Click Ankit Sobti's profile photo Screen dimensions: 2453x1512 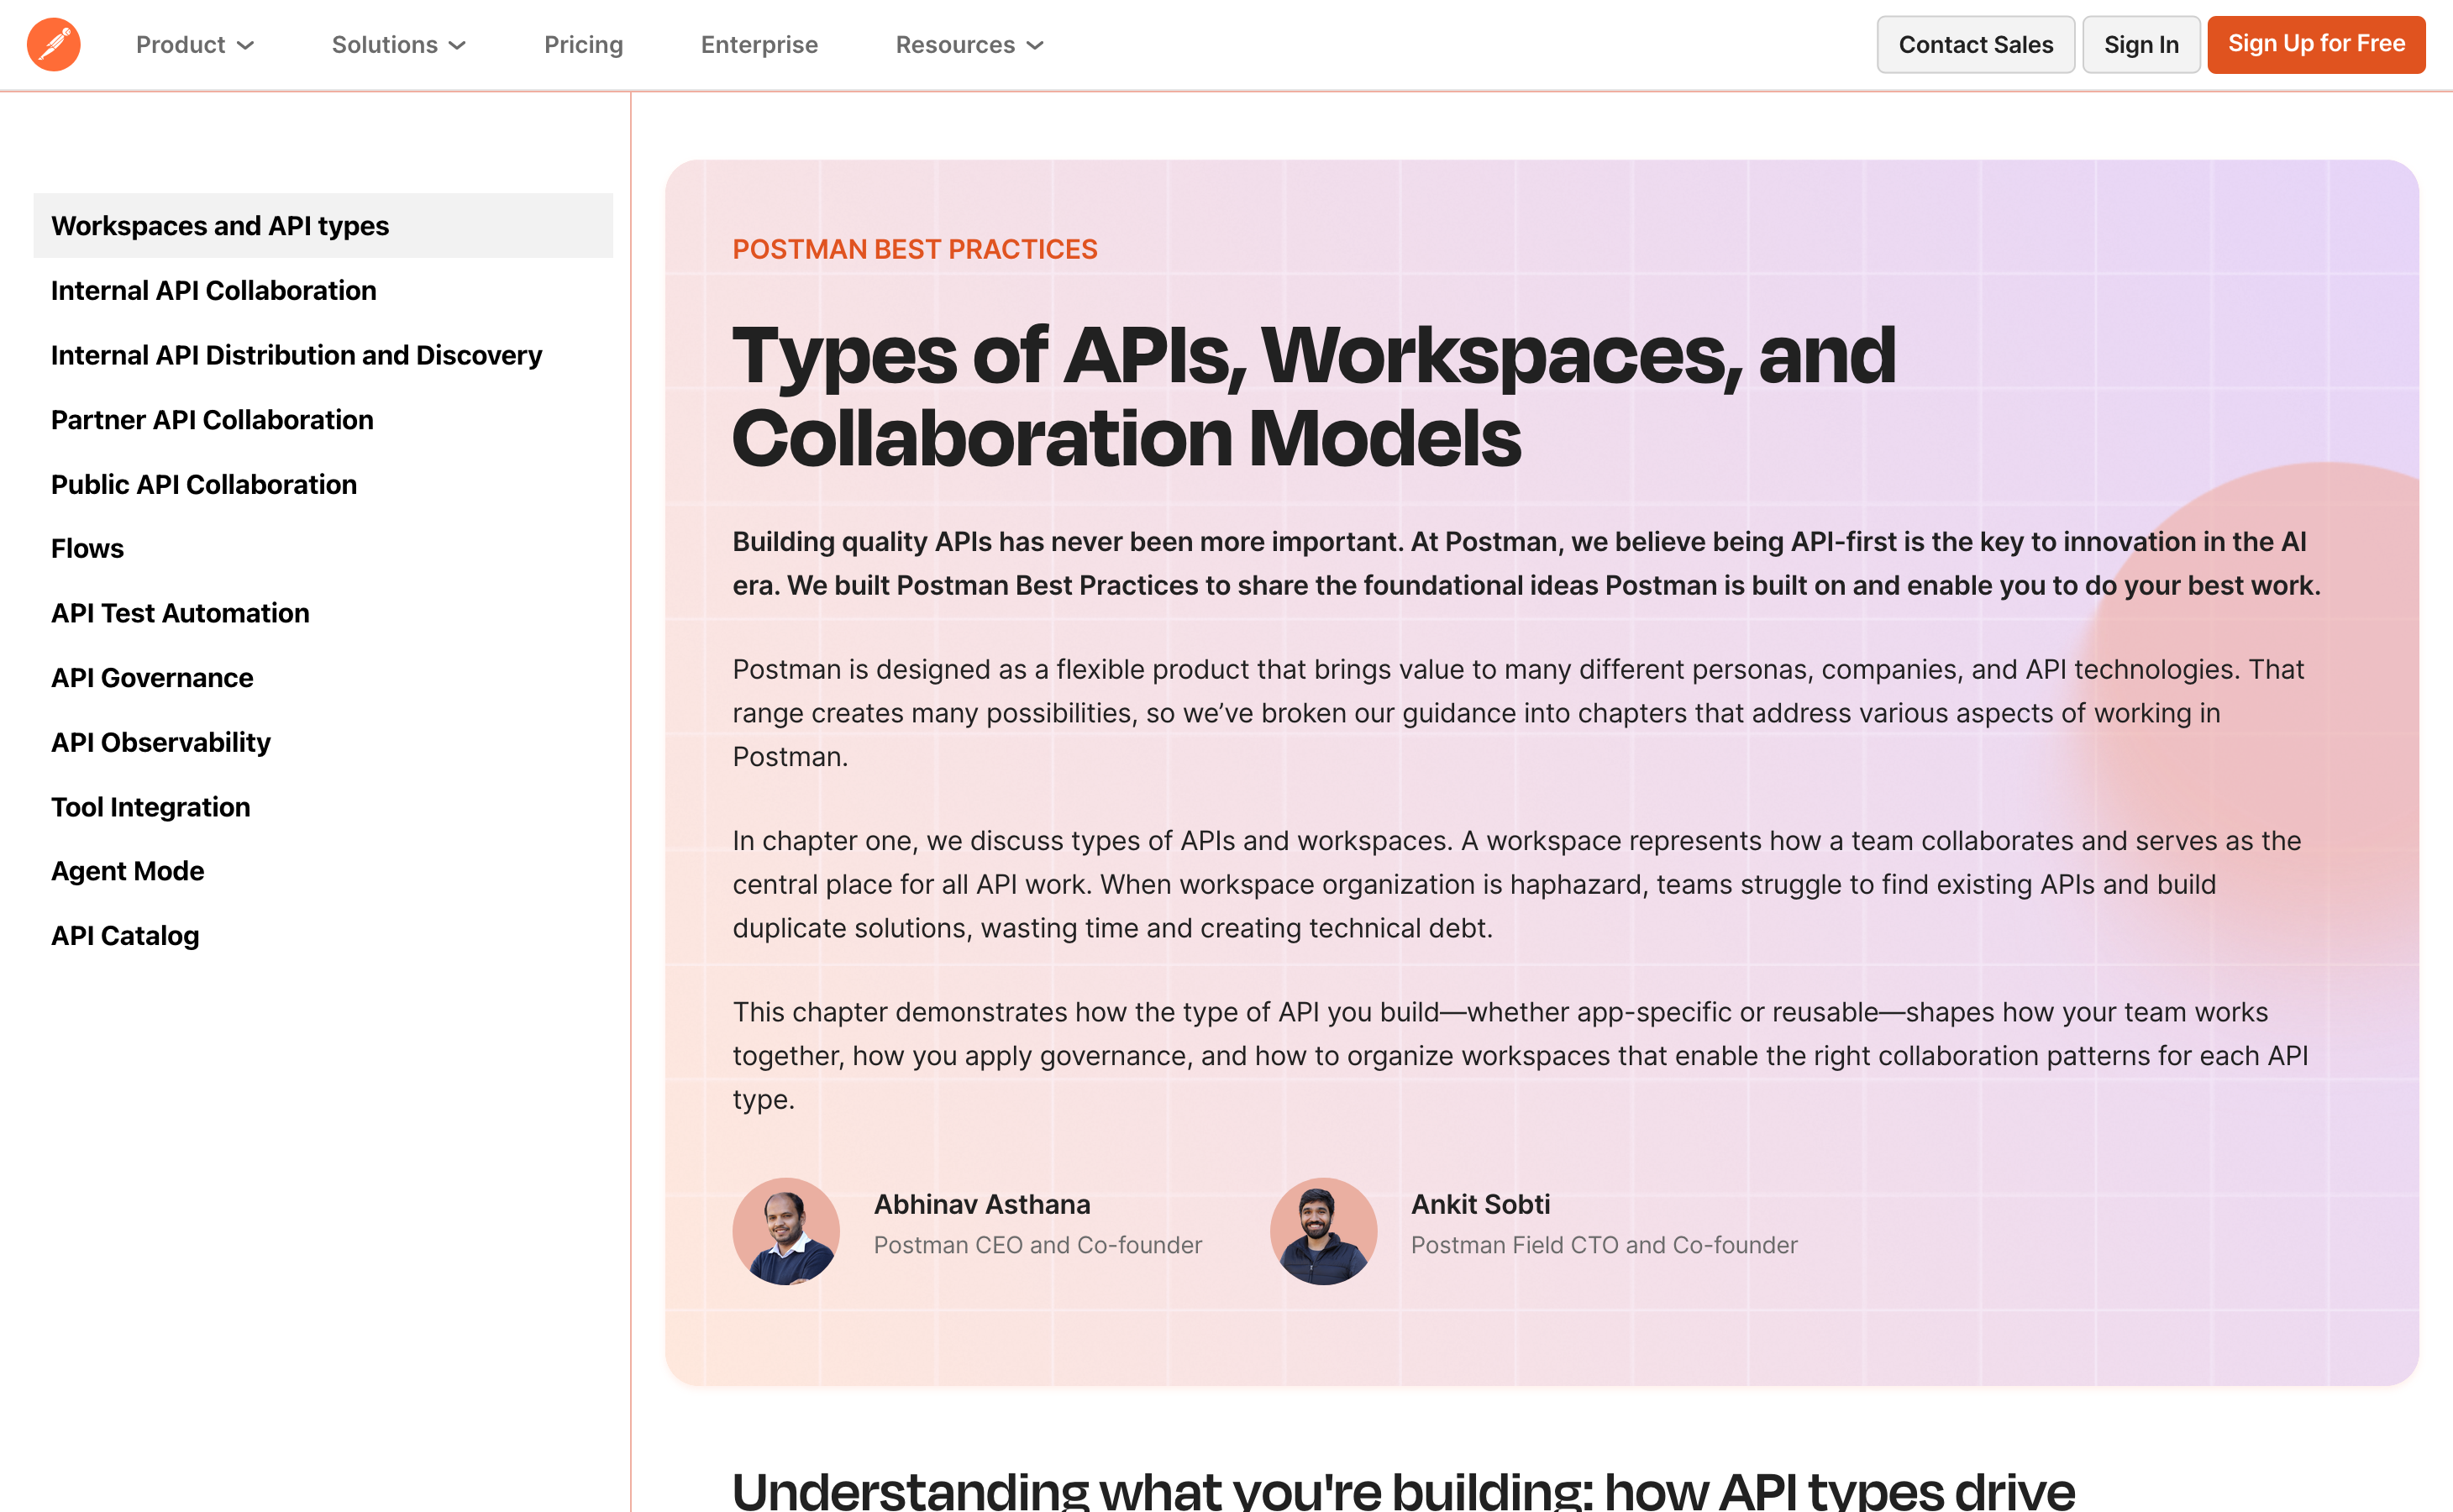pos(1323,1231)
